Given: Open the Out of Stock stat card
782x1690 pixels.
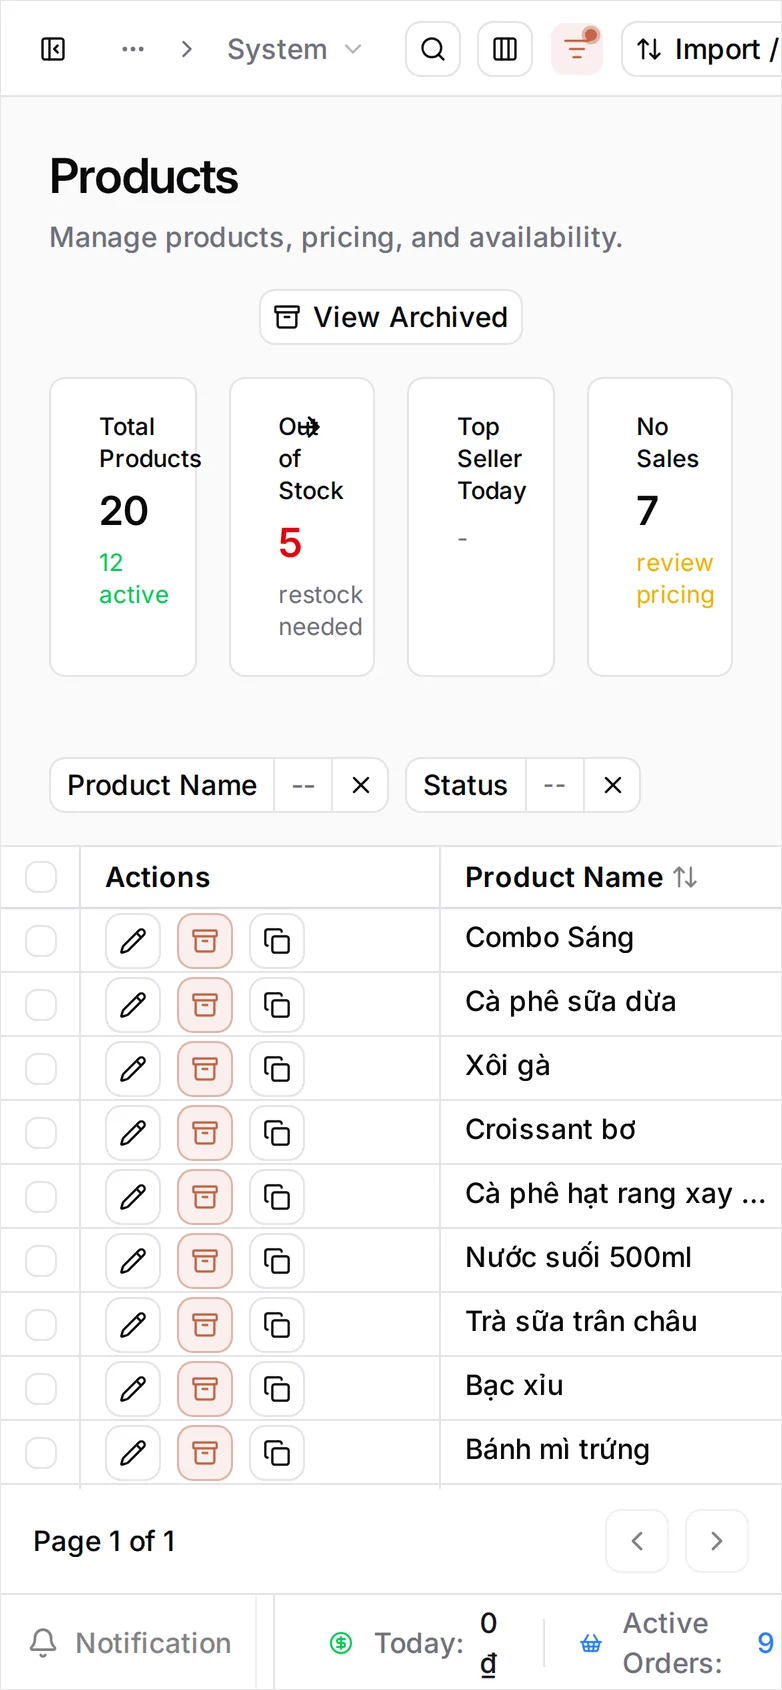Looking at the screenshot, I should coord(302,527).
